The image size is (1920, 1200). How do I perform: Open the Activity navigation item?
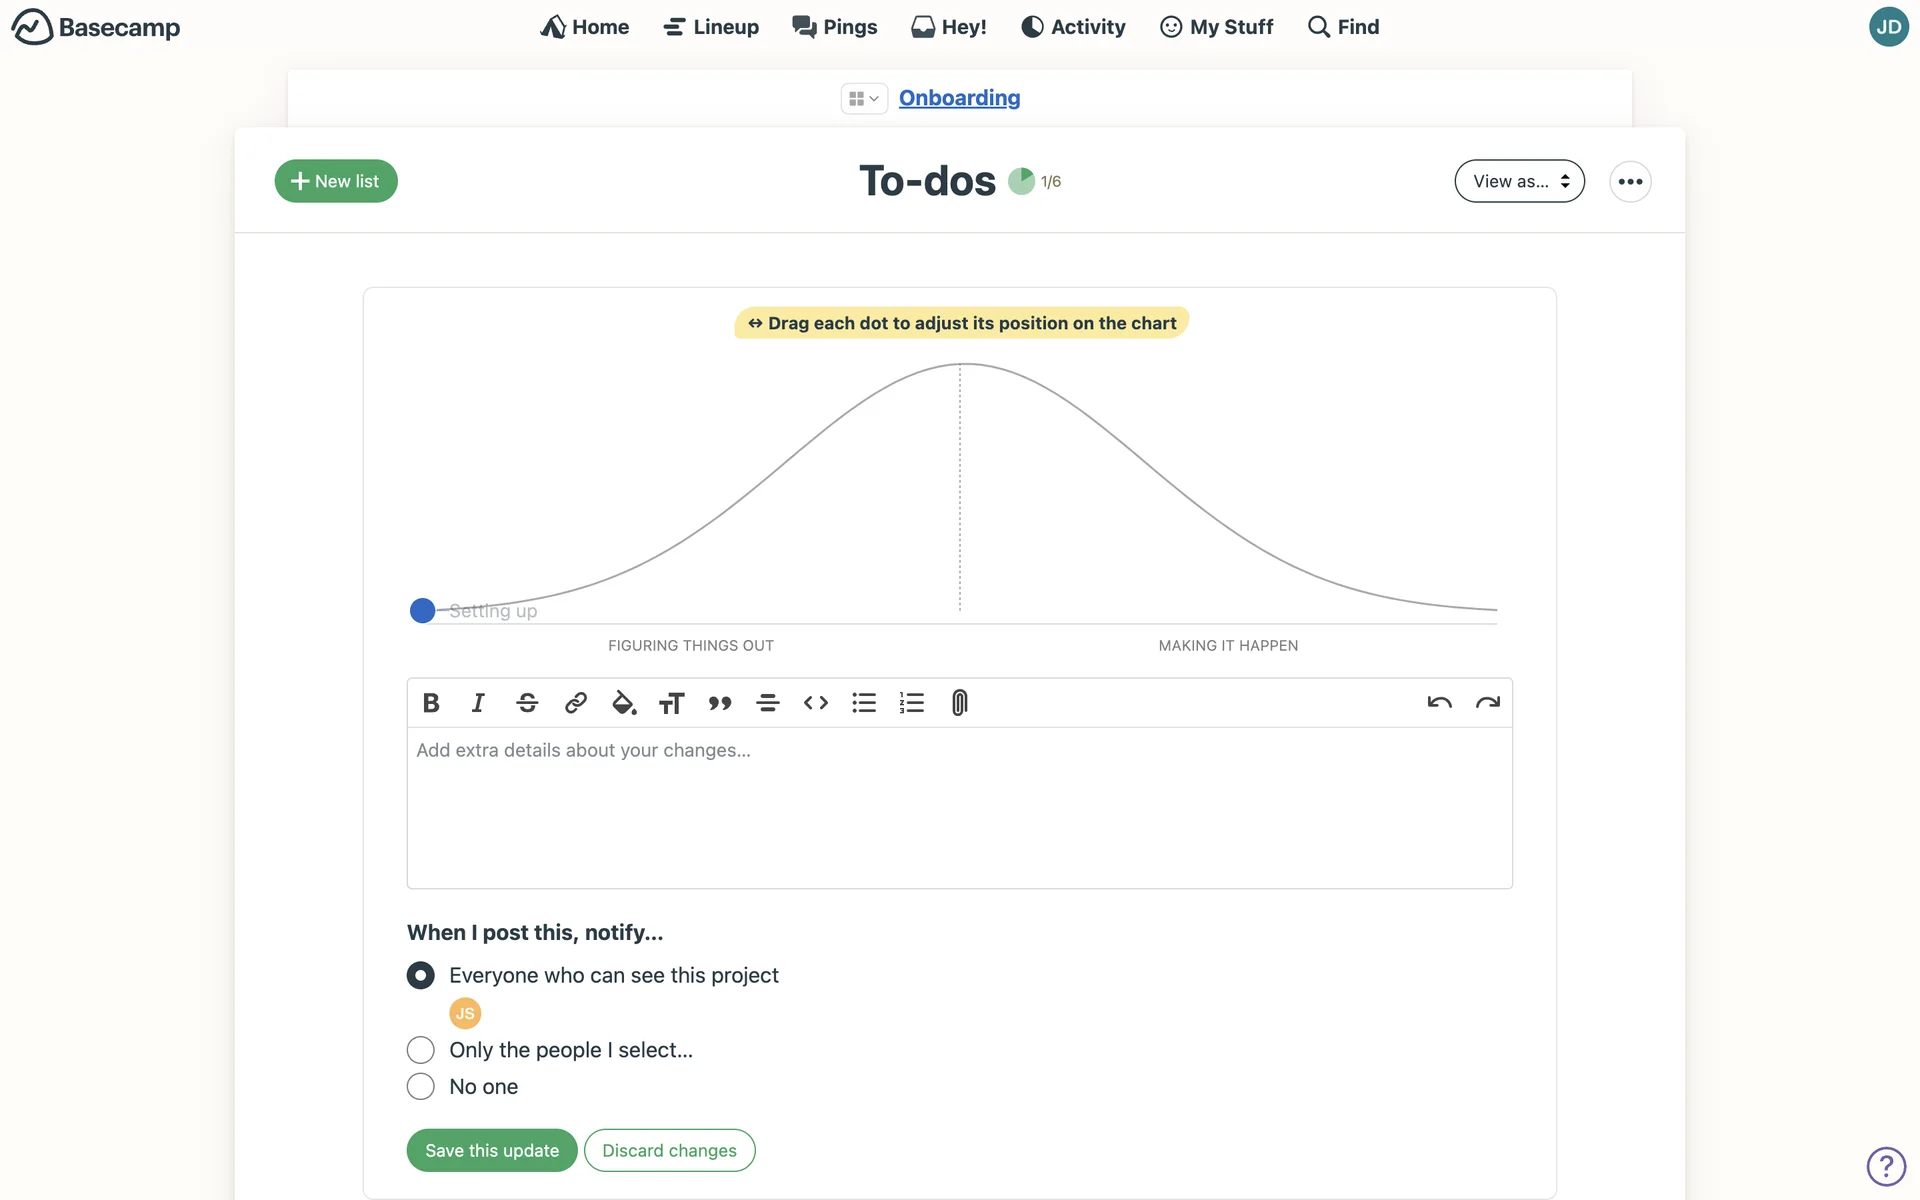1073,27
